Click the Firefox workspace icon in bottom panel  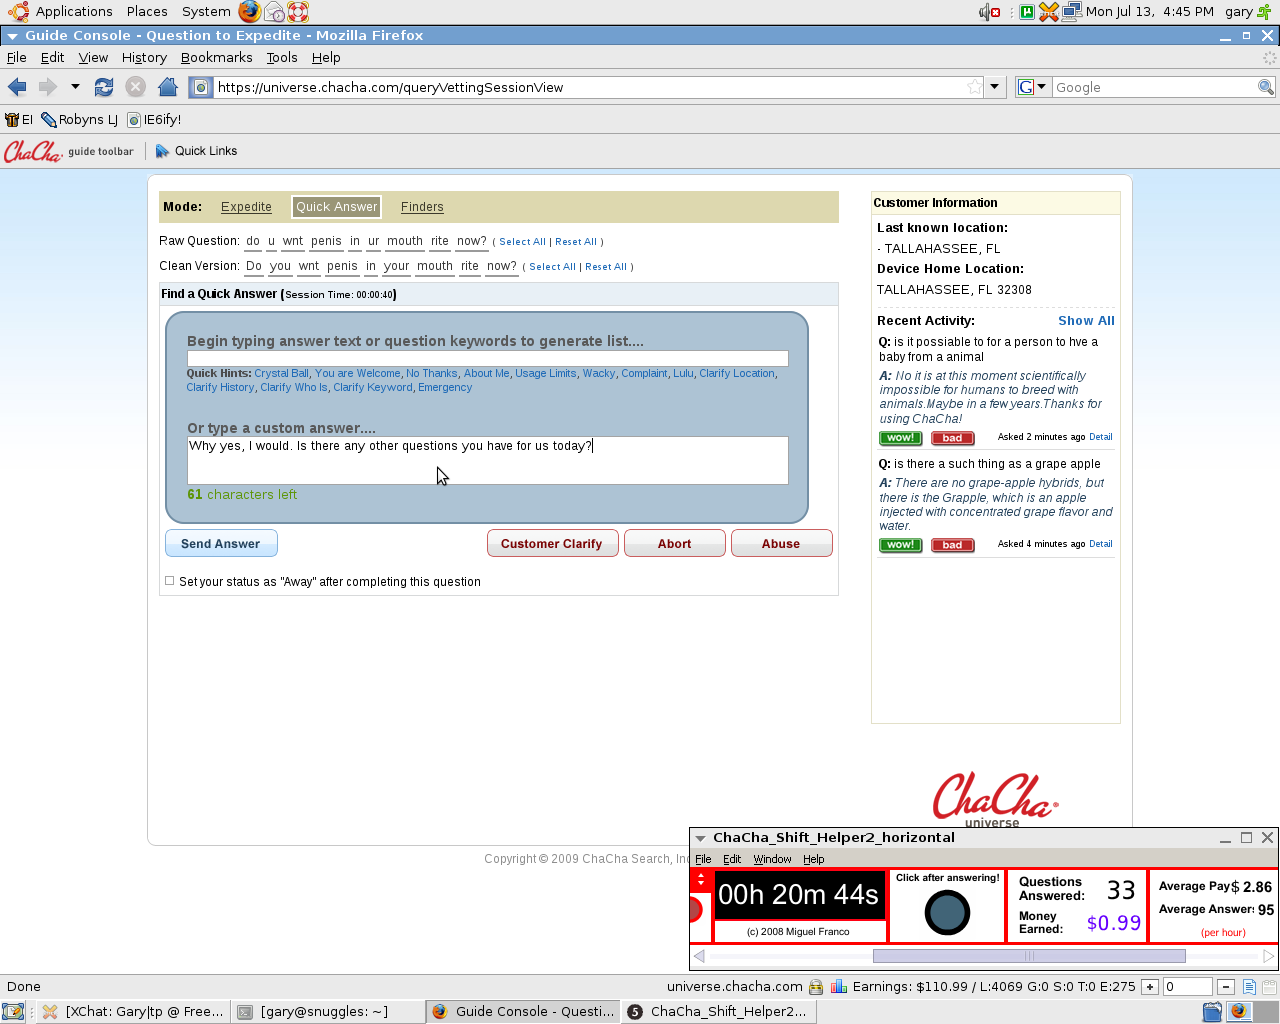[1239, 1012]
